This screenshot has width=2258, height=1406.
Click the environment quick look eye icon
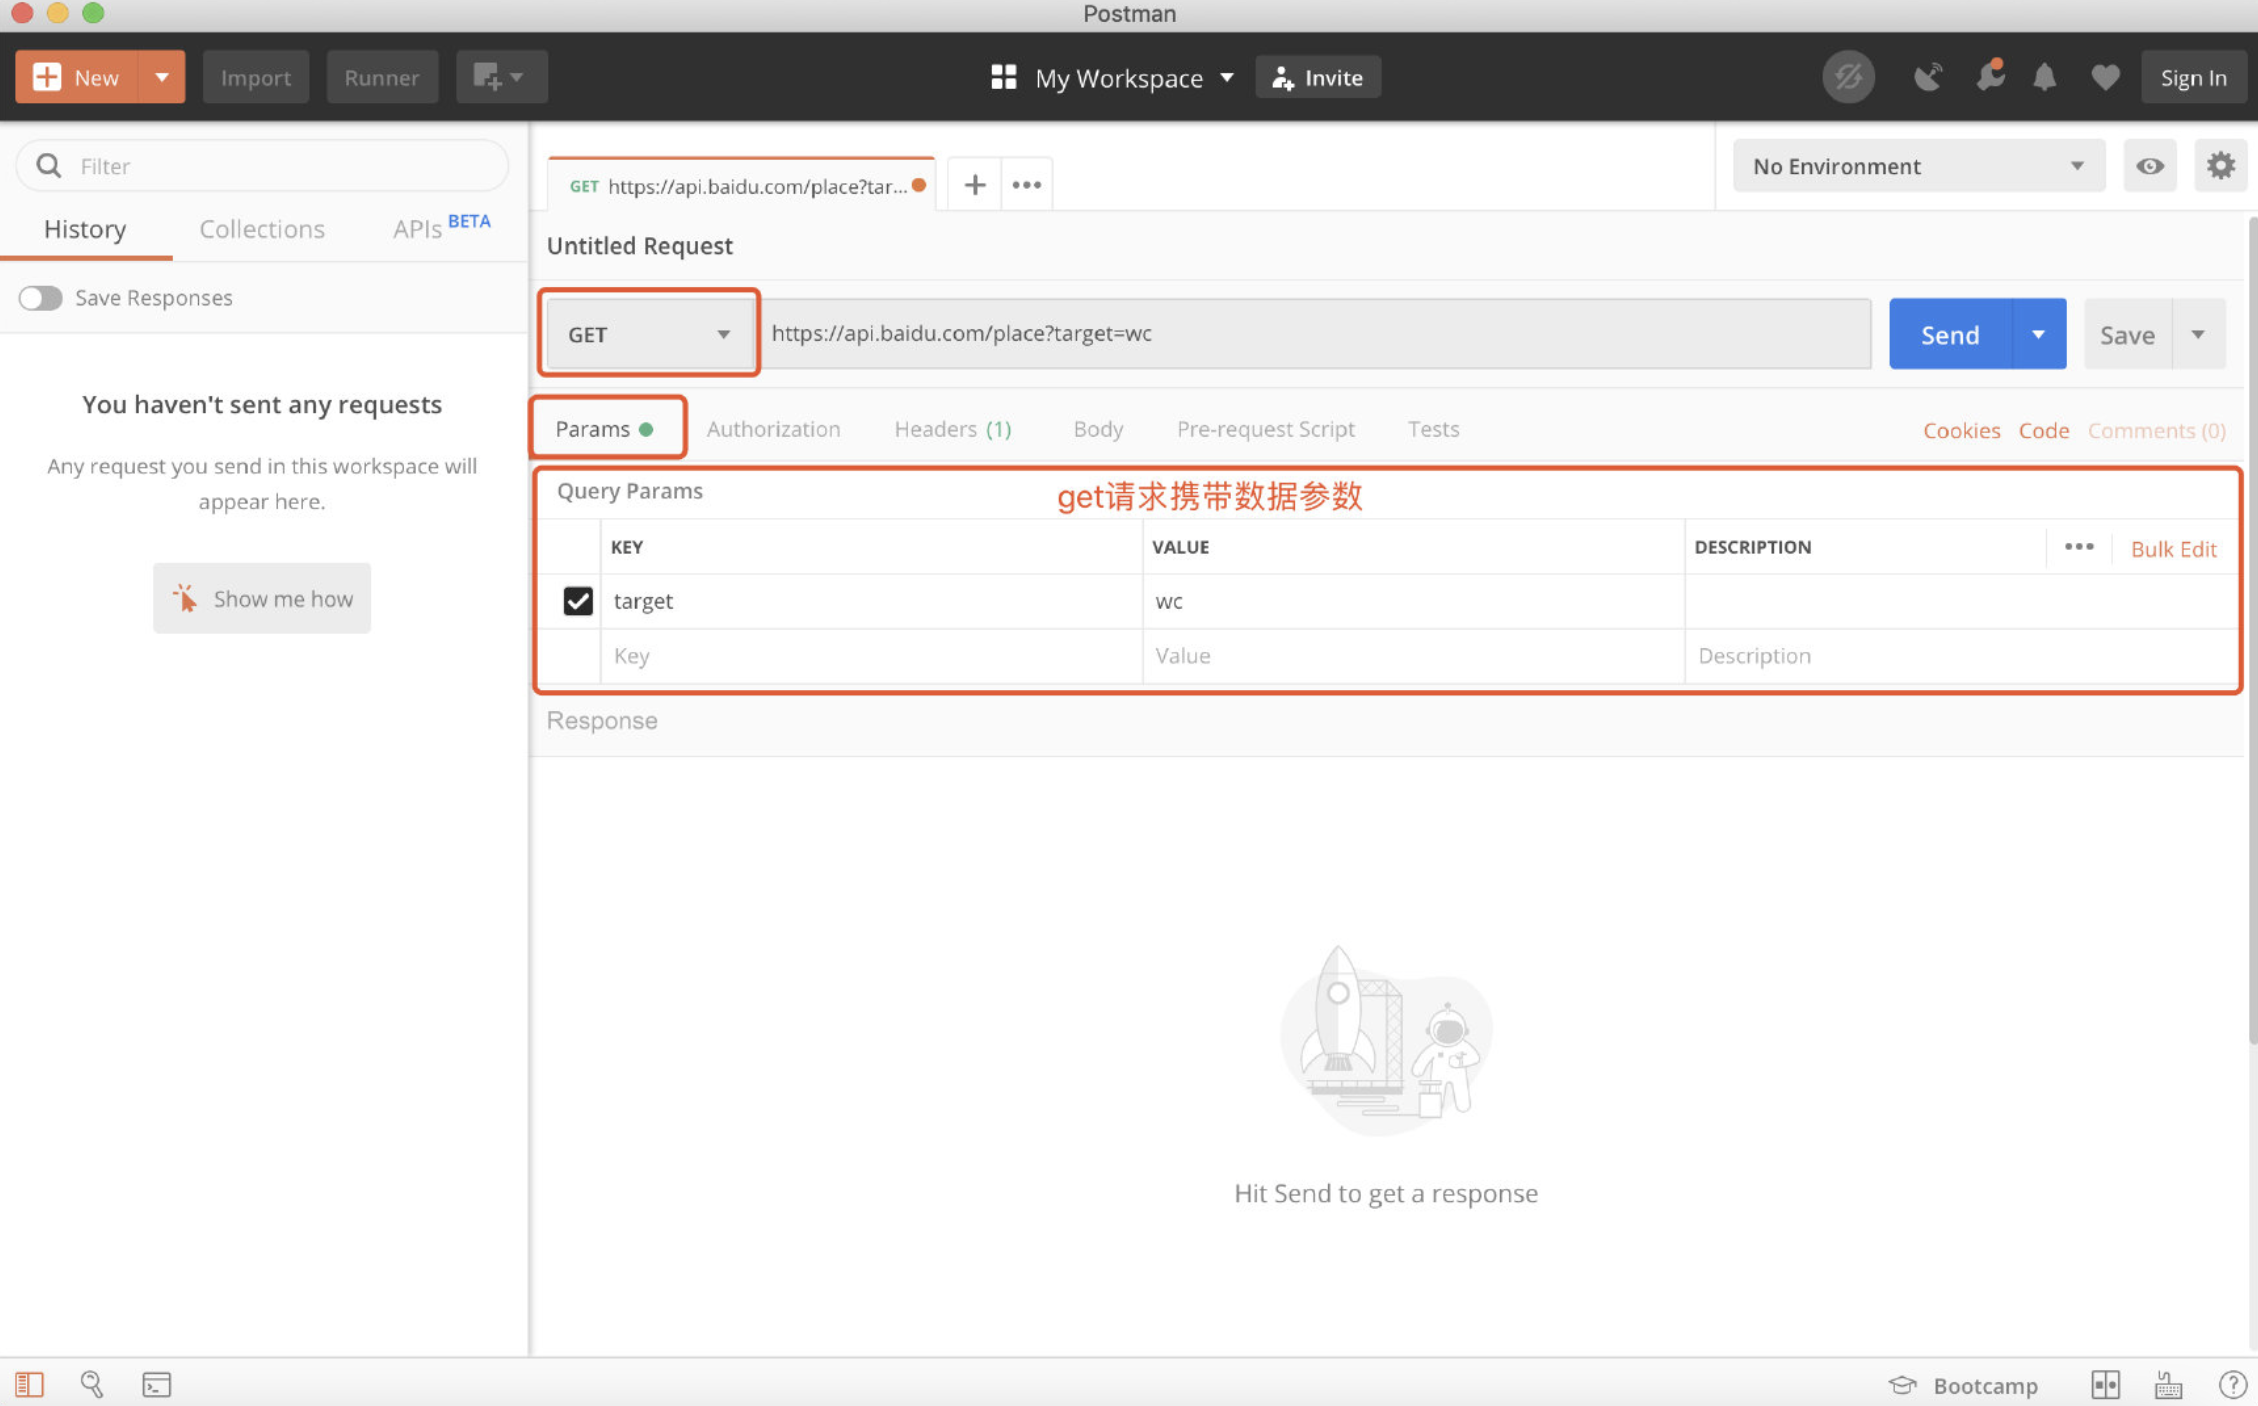coord(2149,165)
